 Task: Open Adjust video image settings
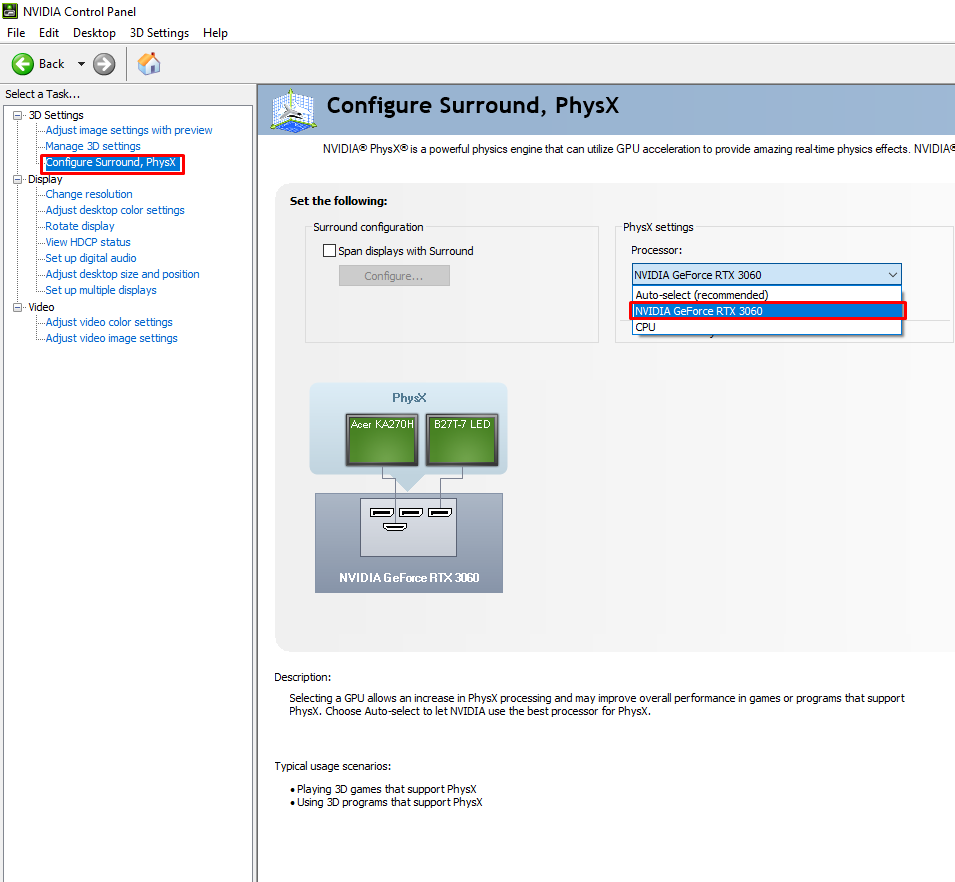111,338
